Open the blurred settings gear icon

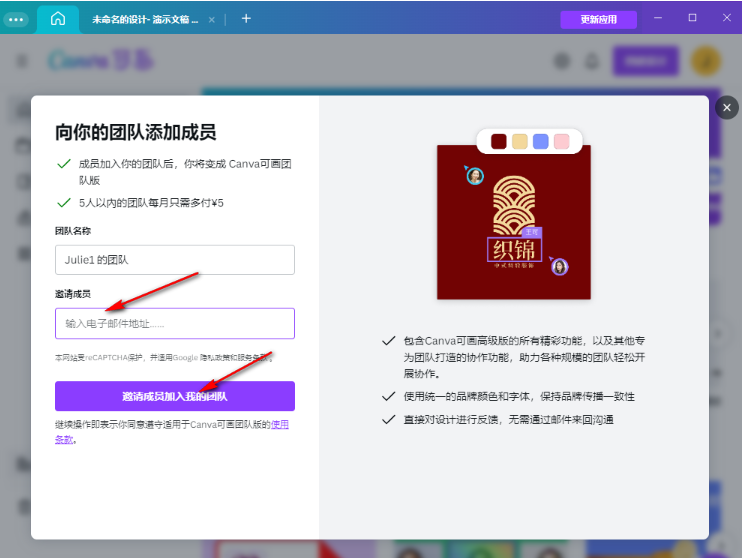(x=562, y=61)
